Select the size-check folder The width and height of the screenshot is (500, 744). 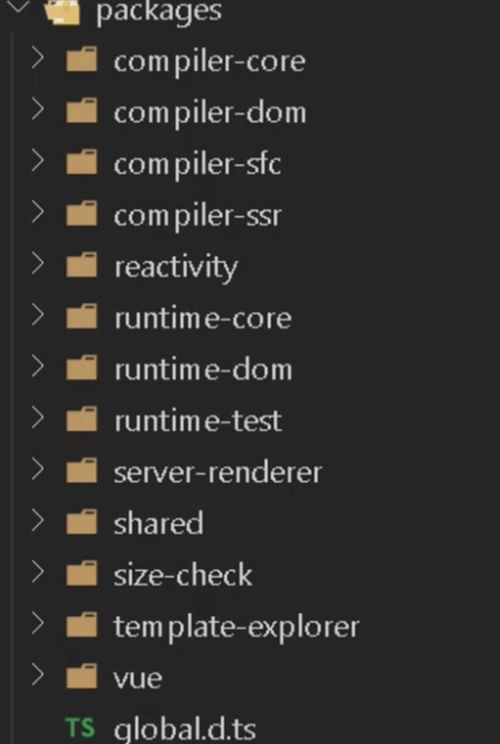pos(250,574)
